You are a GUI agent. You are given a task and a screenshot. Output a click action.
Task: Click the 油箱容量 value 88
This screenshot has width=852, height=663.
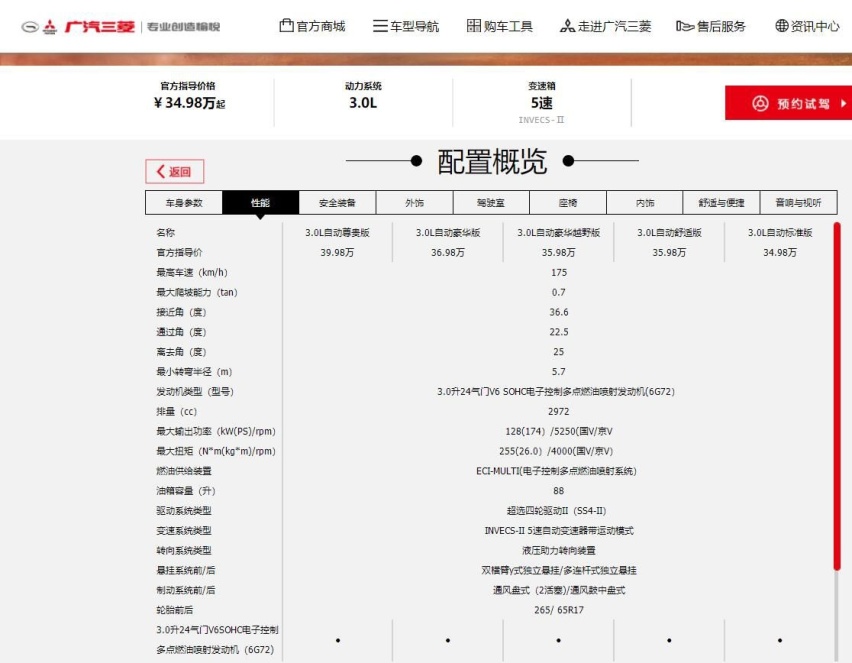(559, 491)
